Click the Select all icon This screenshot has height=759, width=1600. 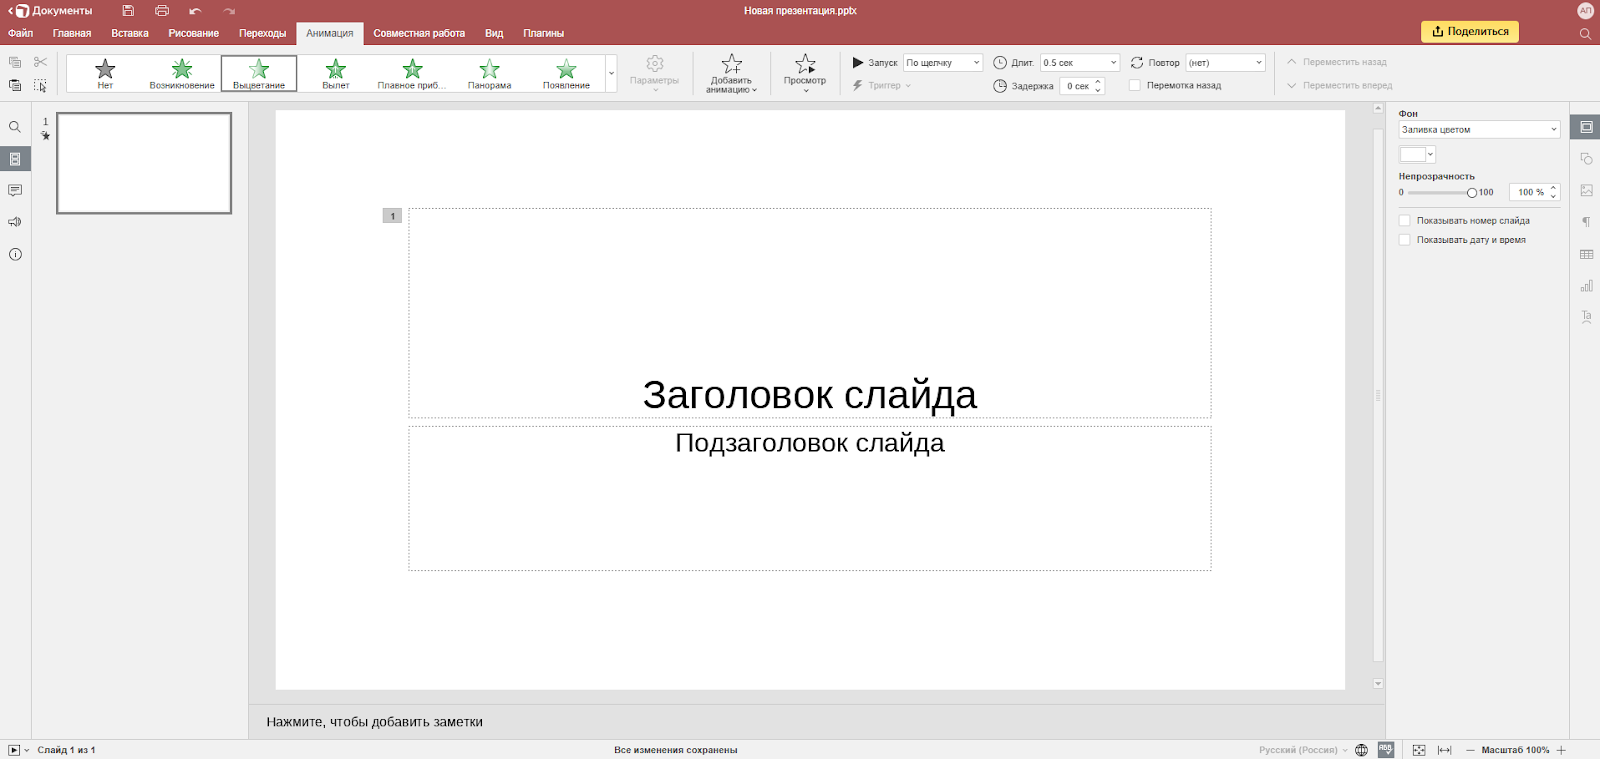click(x=40, y=86)
